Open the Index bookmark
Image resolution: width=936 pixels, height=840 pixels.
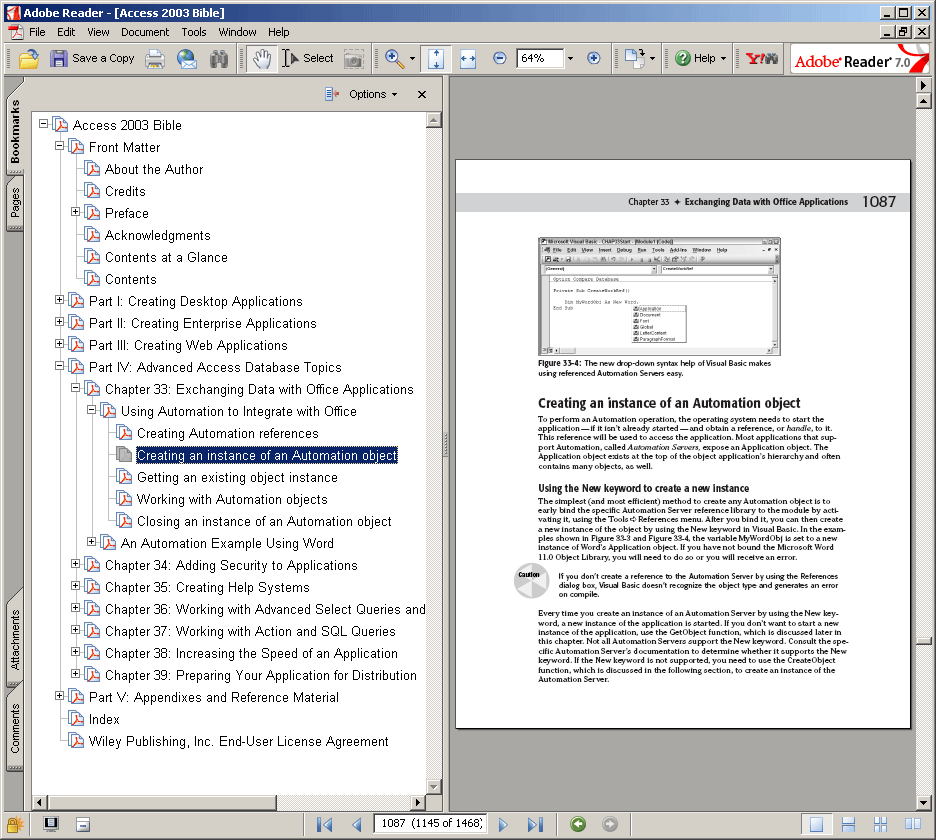coord(104,719)
